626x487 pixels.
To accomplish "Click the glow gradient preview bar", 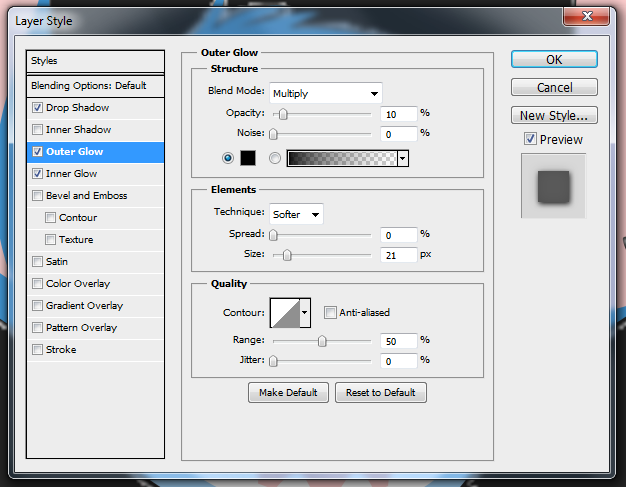I will pos(342,158).
